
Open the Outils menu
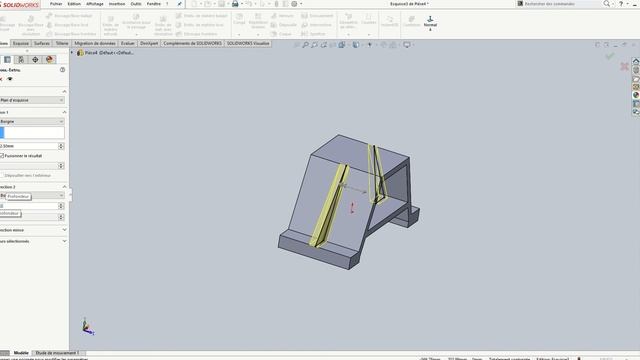(x=136, y=4)
